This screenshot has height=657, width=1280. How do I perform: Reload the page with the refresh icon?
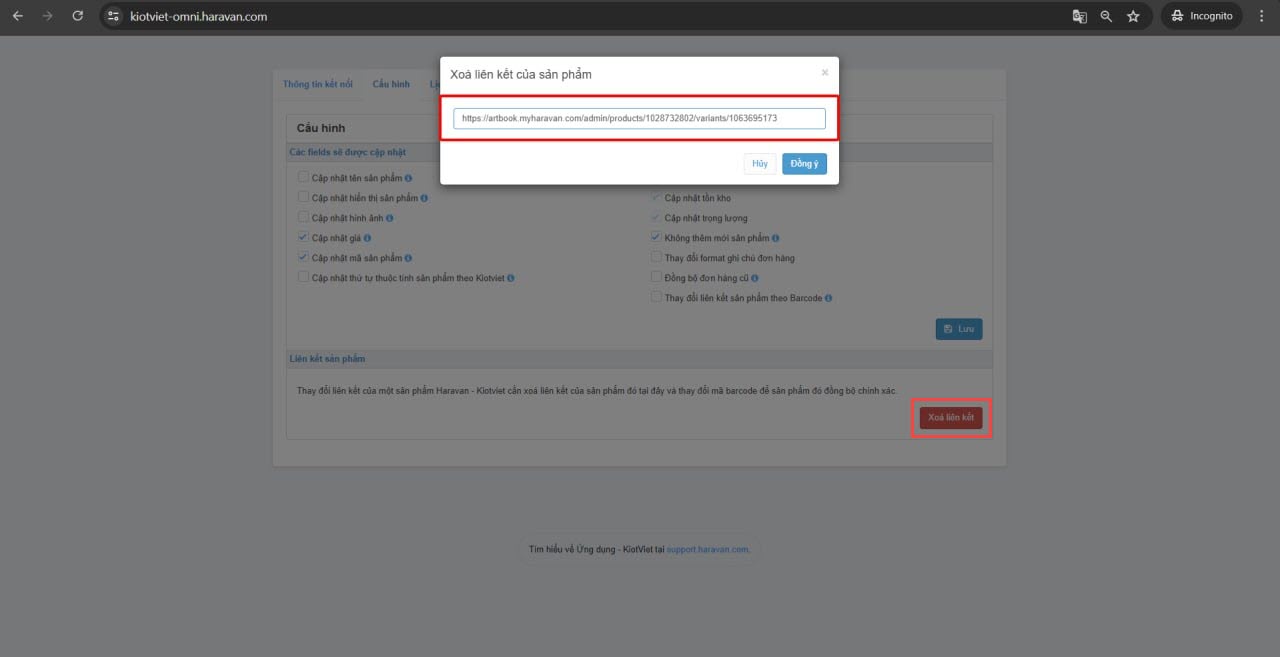tap(78, 16)
